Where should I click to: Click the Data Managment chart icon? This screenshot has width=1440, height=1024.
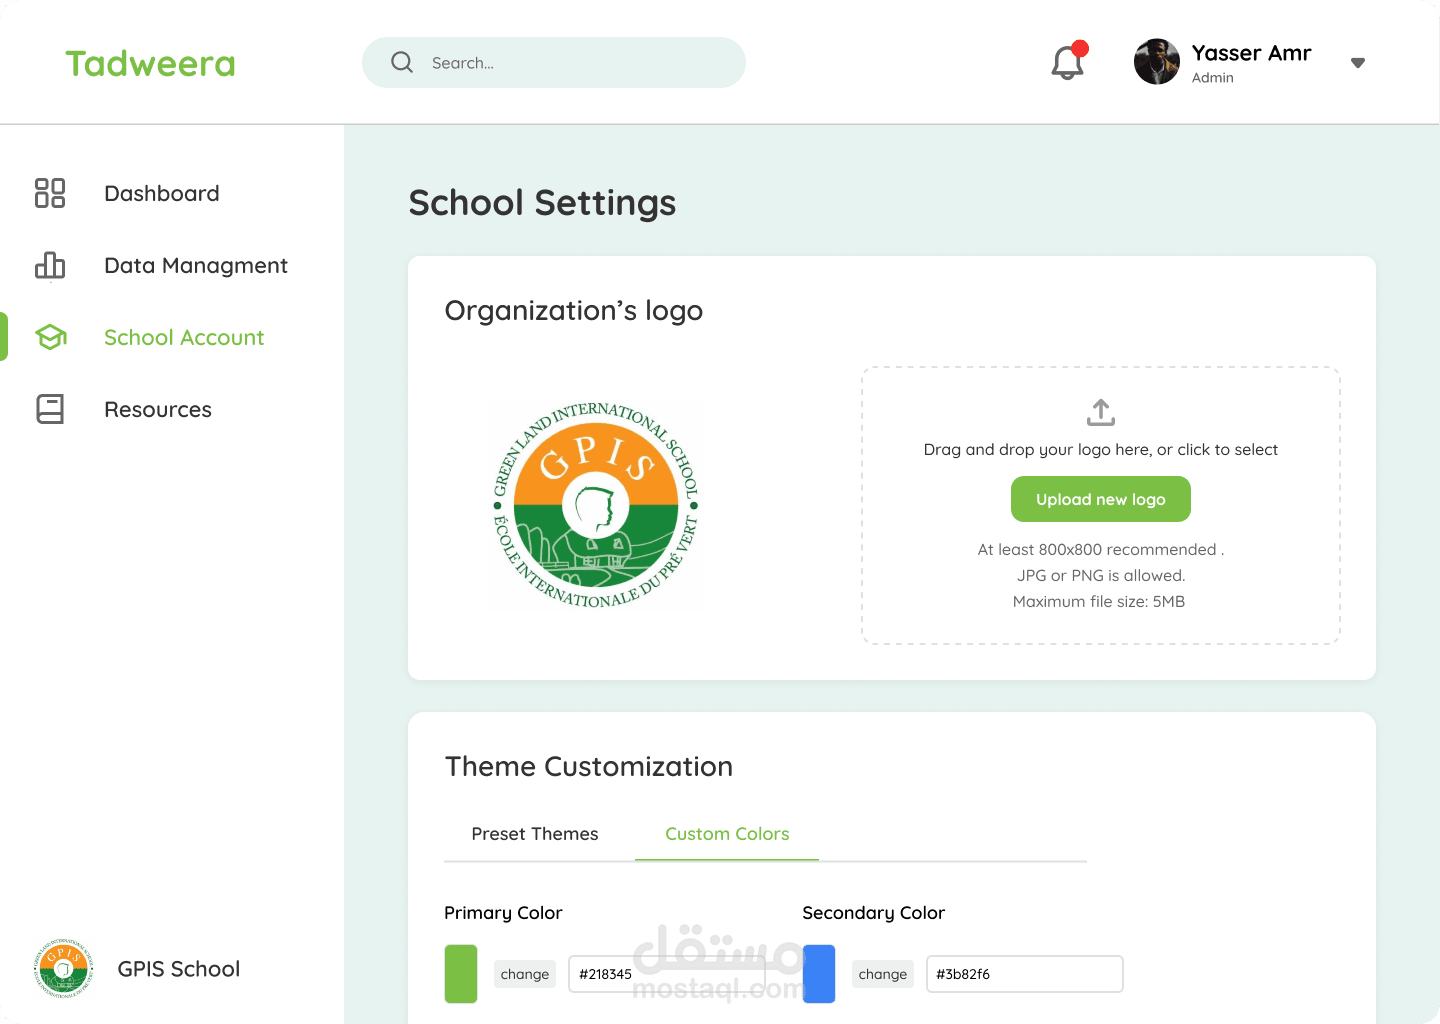click(50, 265)
